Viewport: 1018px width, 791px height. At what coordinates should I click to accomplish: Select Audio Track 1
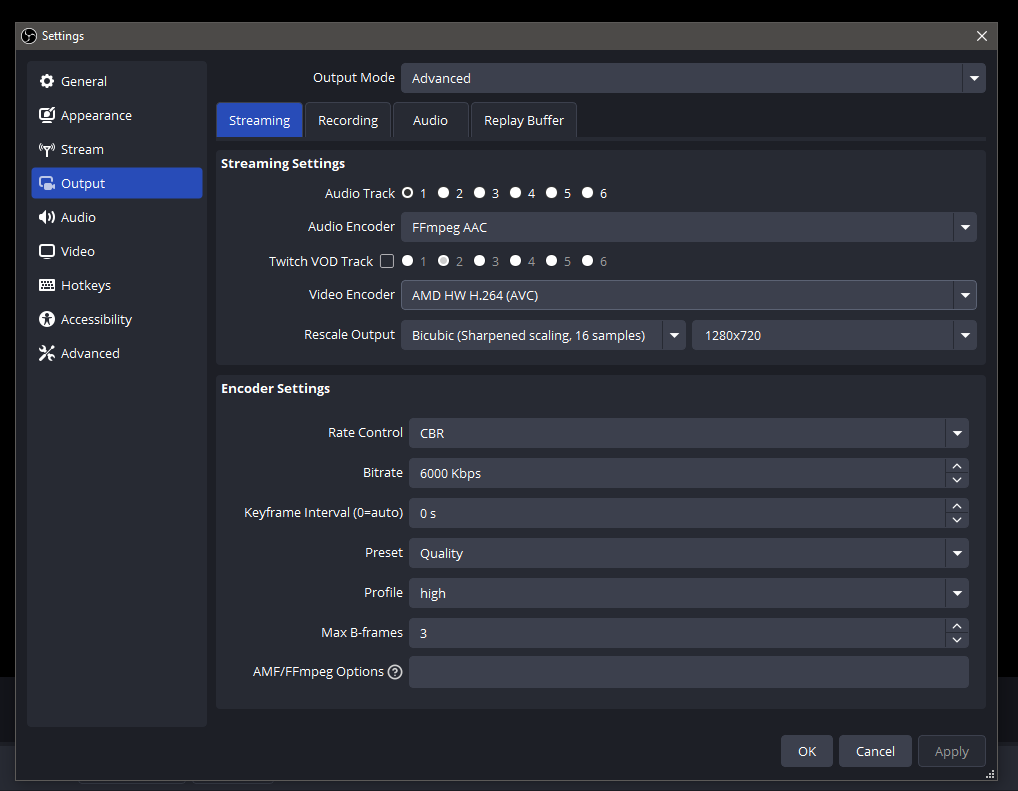click(408, 193)
